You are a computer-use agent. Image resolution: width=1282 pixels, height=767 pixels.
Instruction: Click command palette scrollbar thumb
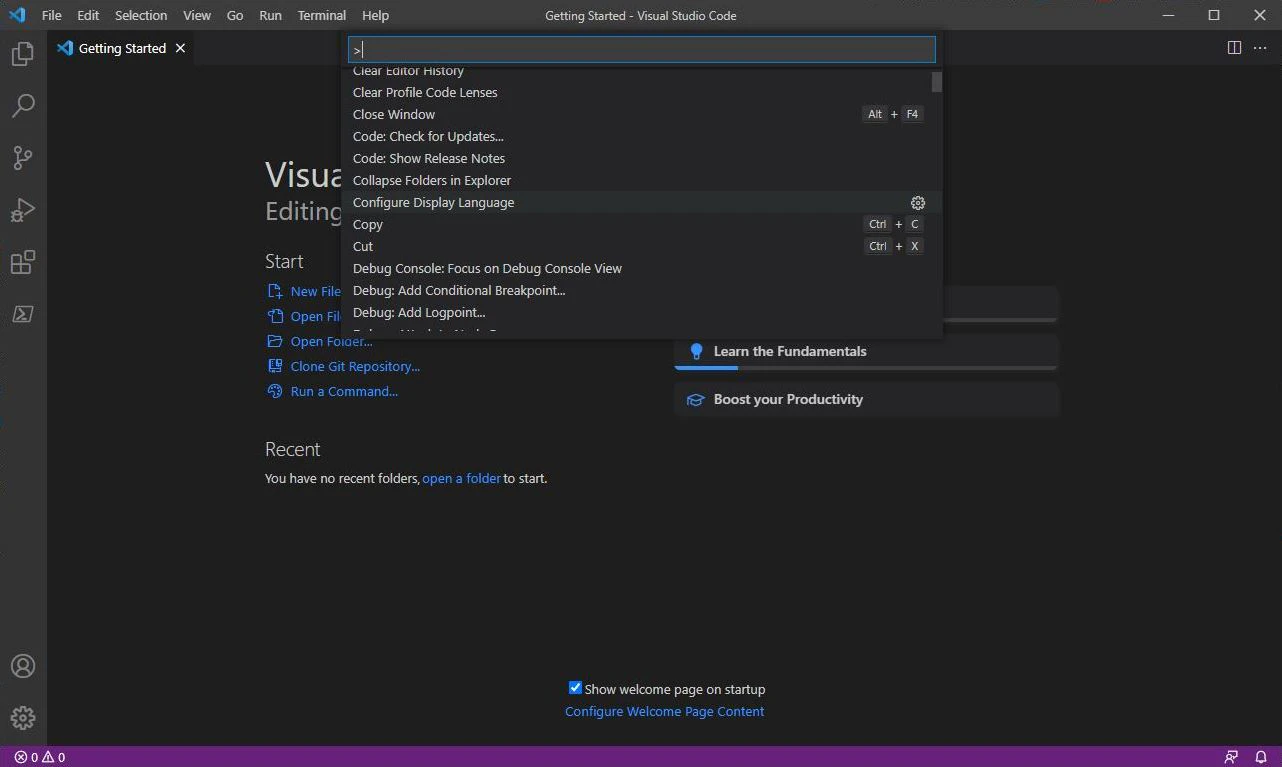936,81
